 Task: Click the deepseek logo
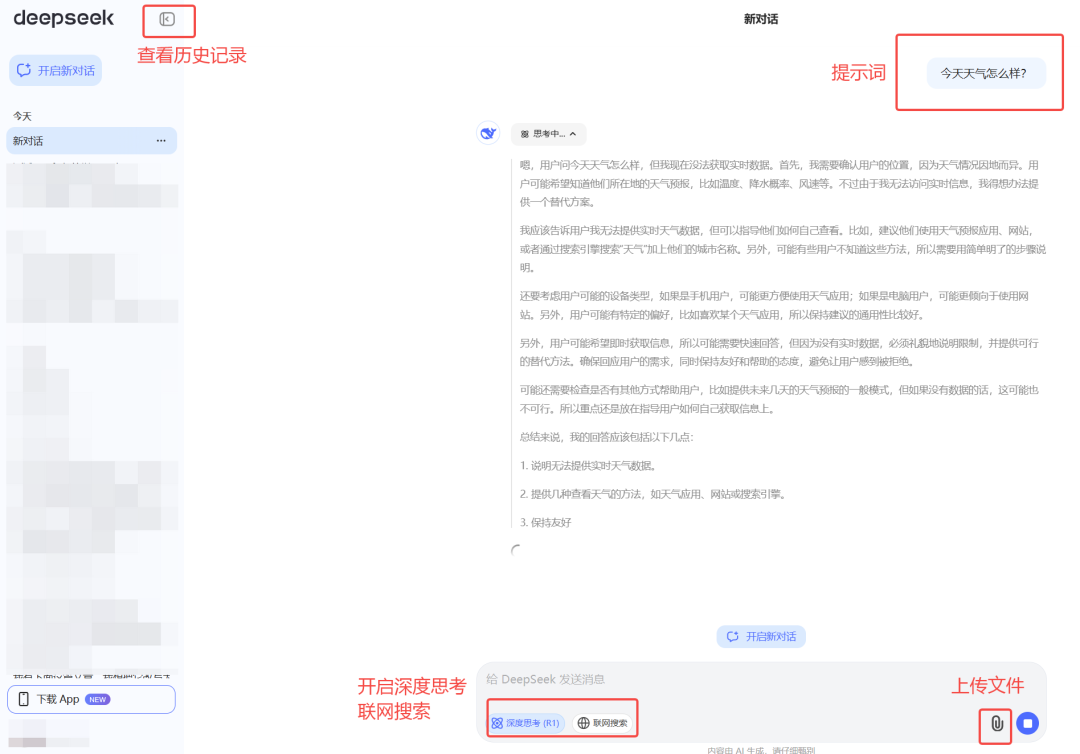[x=63, y=19]
